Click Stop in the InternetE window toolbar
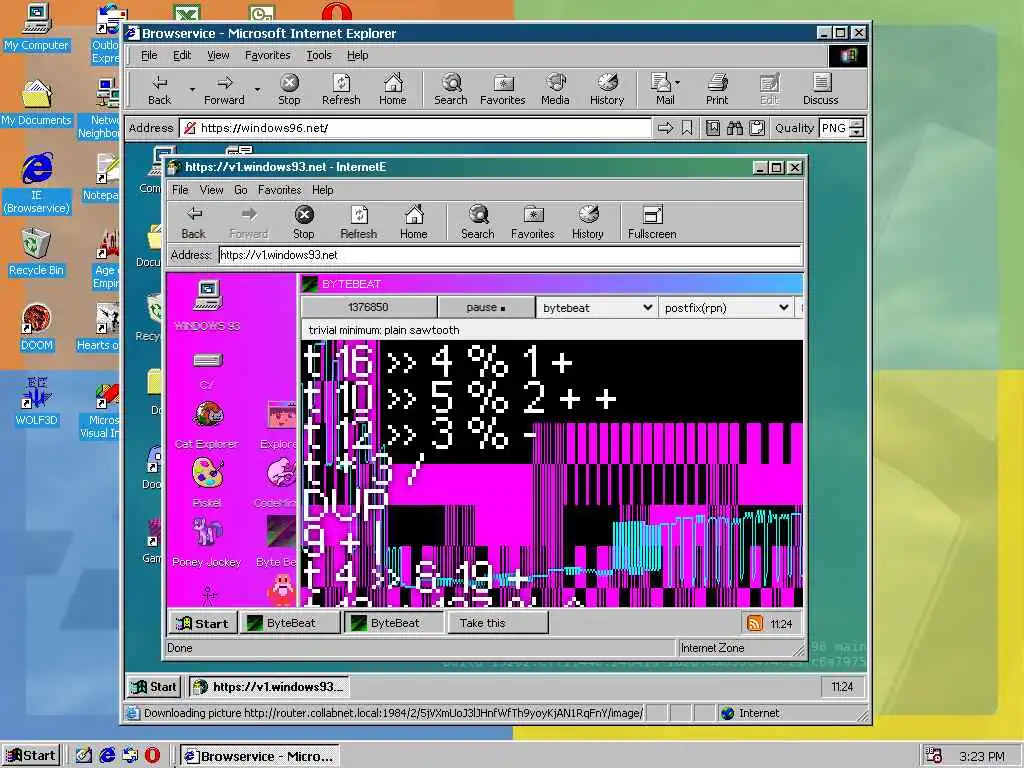The height and width of the screenshot is (768, 1024). pos(304,223)
